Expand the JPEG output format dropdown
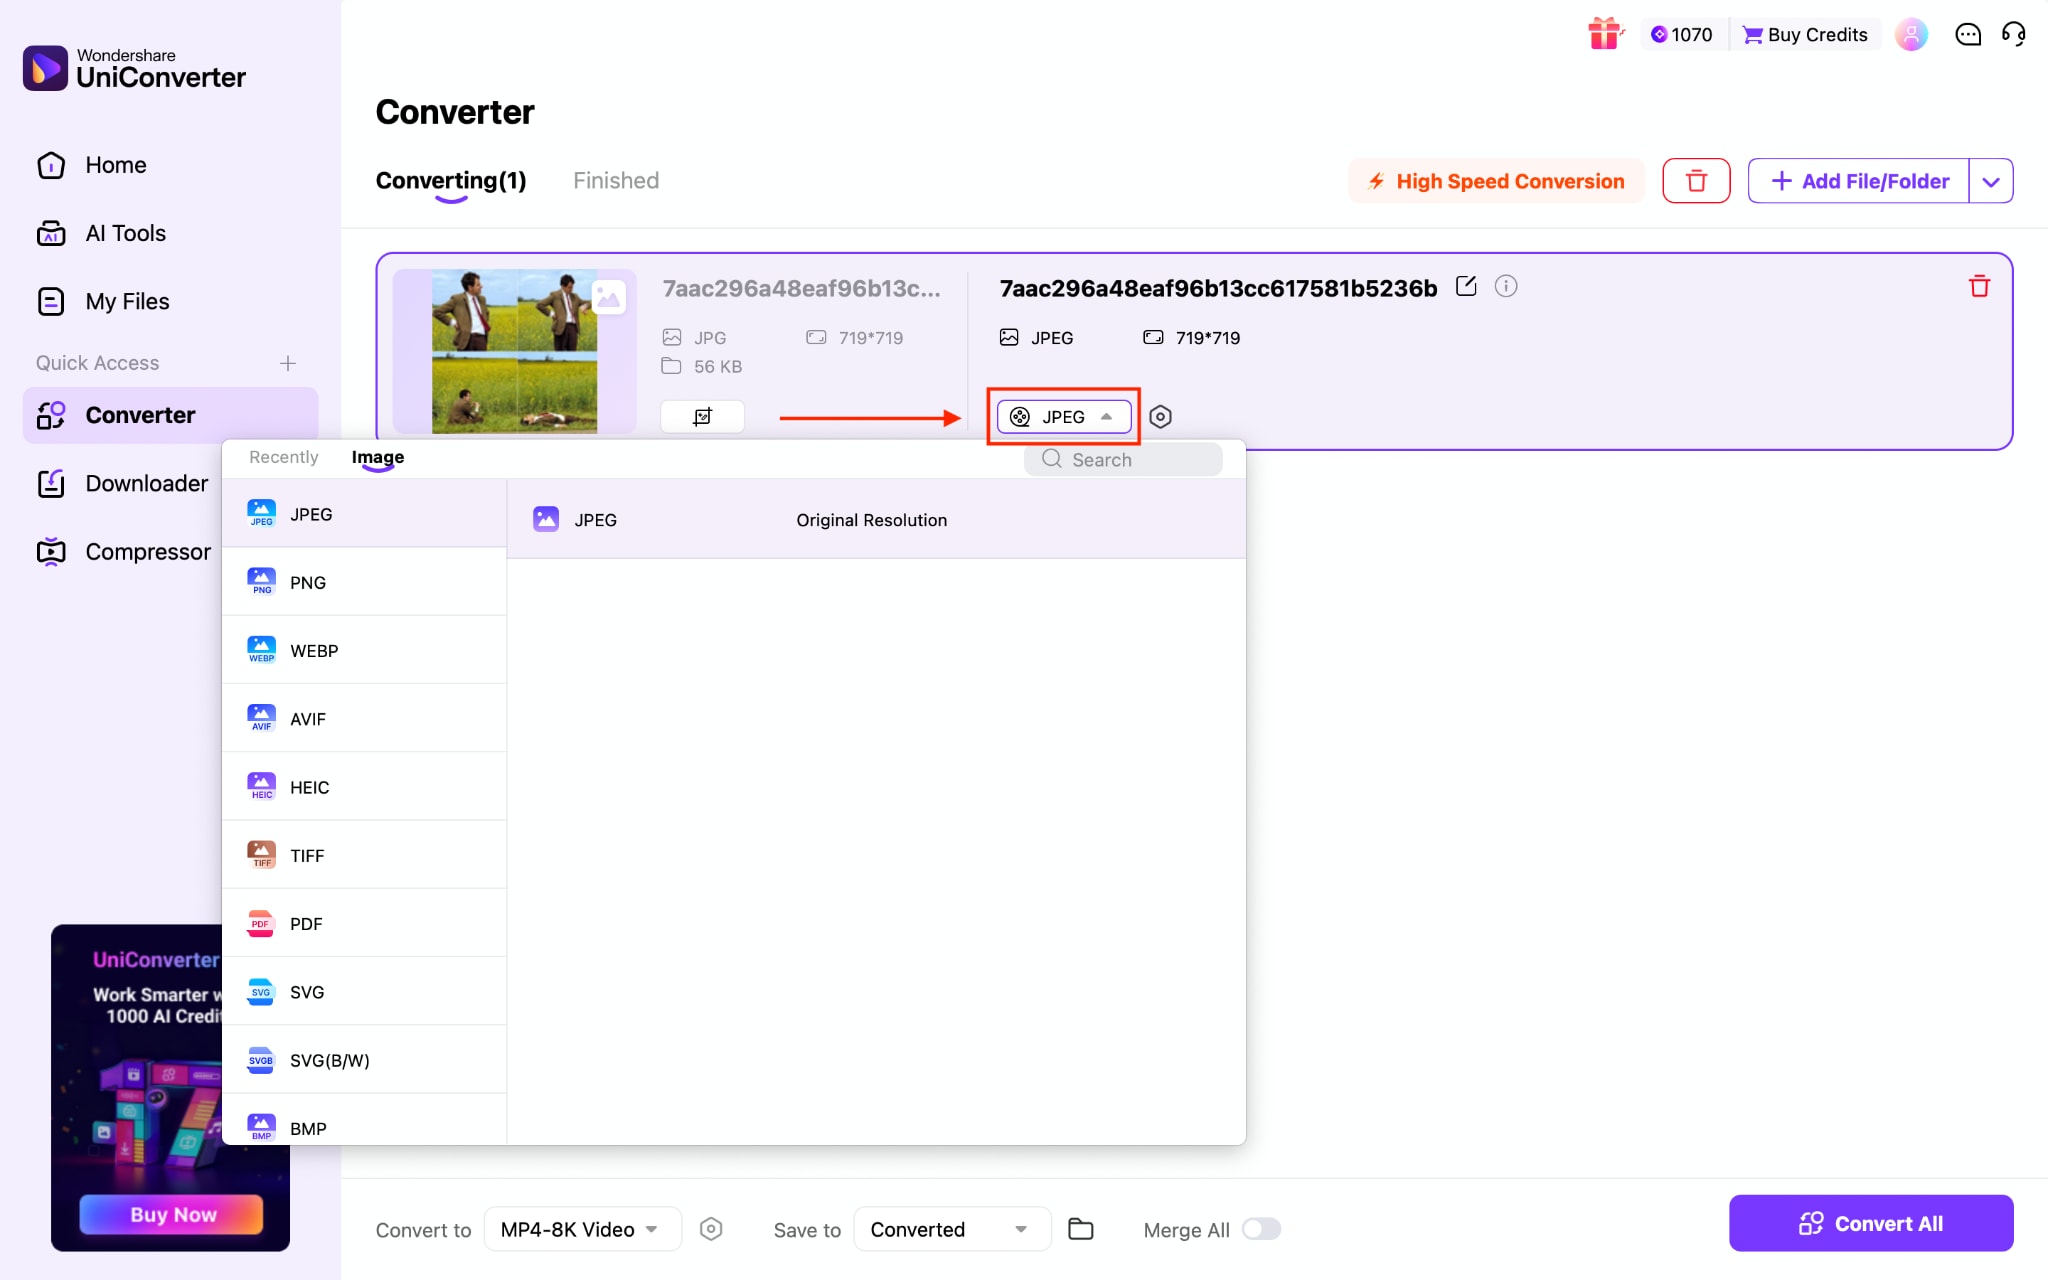This screenshot has width=2048, height=1280. 1063,416
